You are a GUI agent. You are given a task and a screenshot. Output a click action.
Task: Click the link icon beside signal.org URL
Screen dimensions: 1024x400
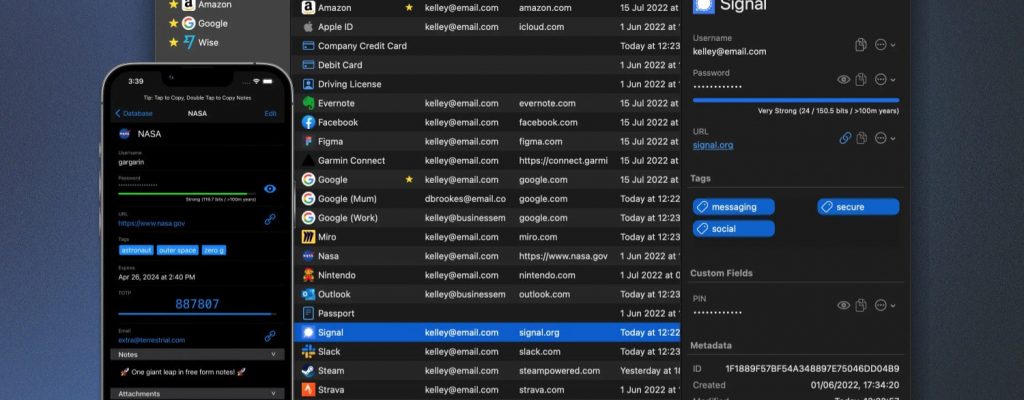tap(845, 138)
